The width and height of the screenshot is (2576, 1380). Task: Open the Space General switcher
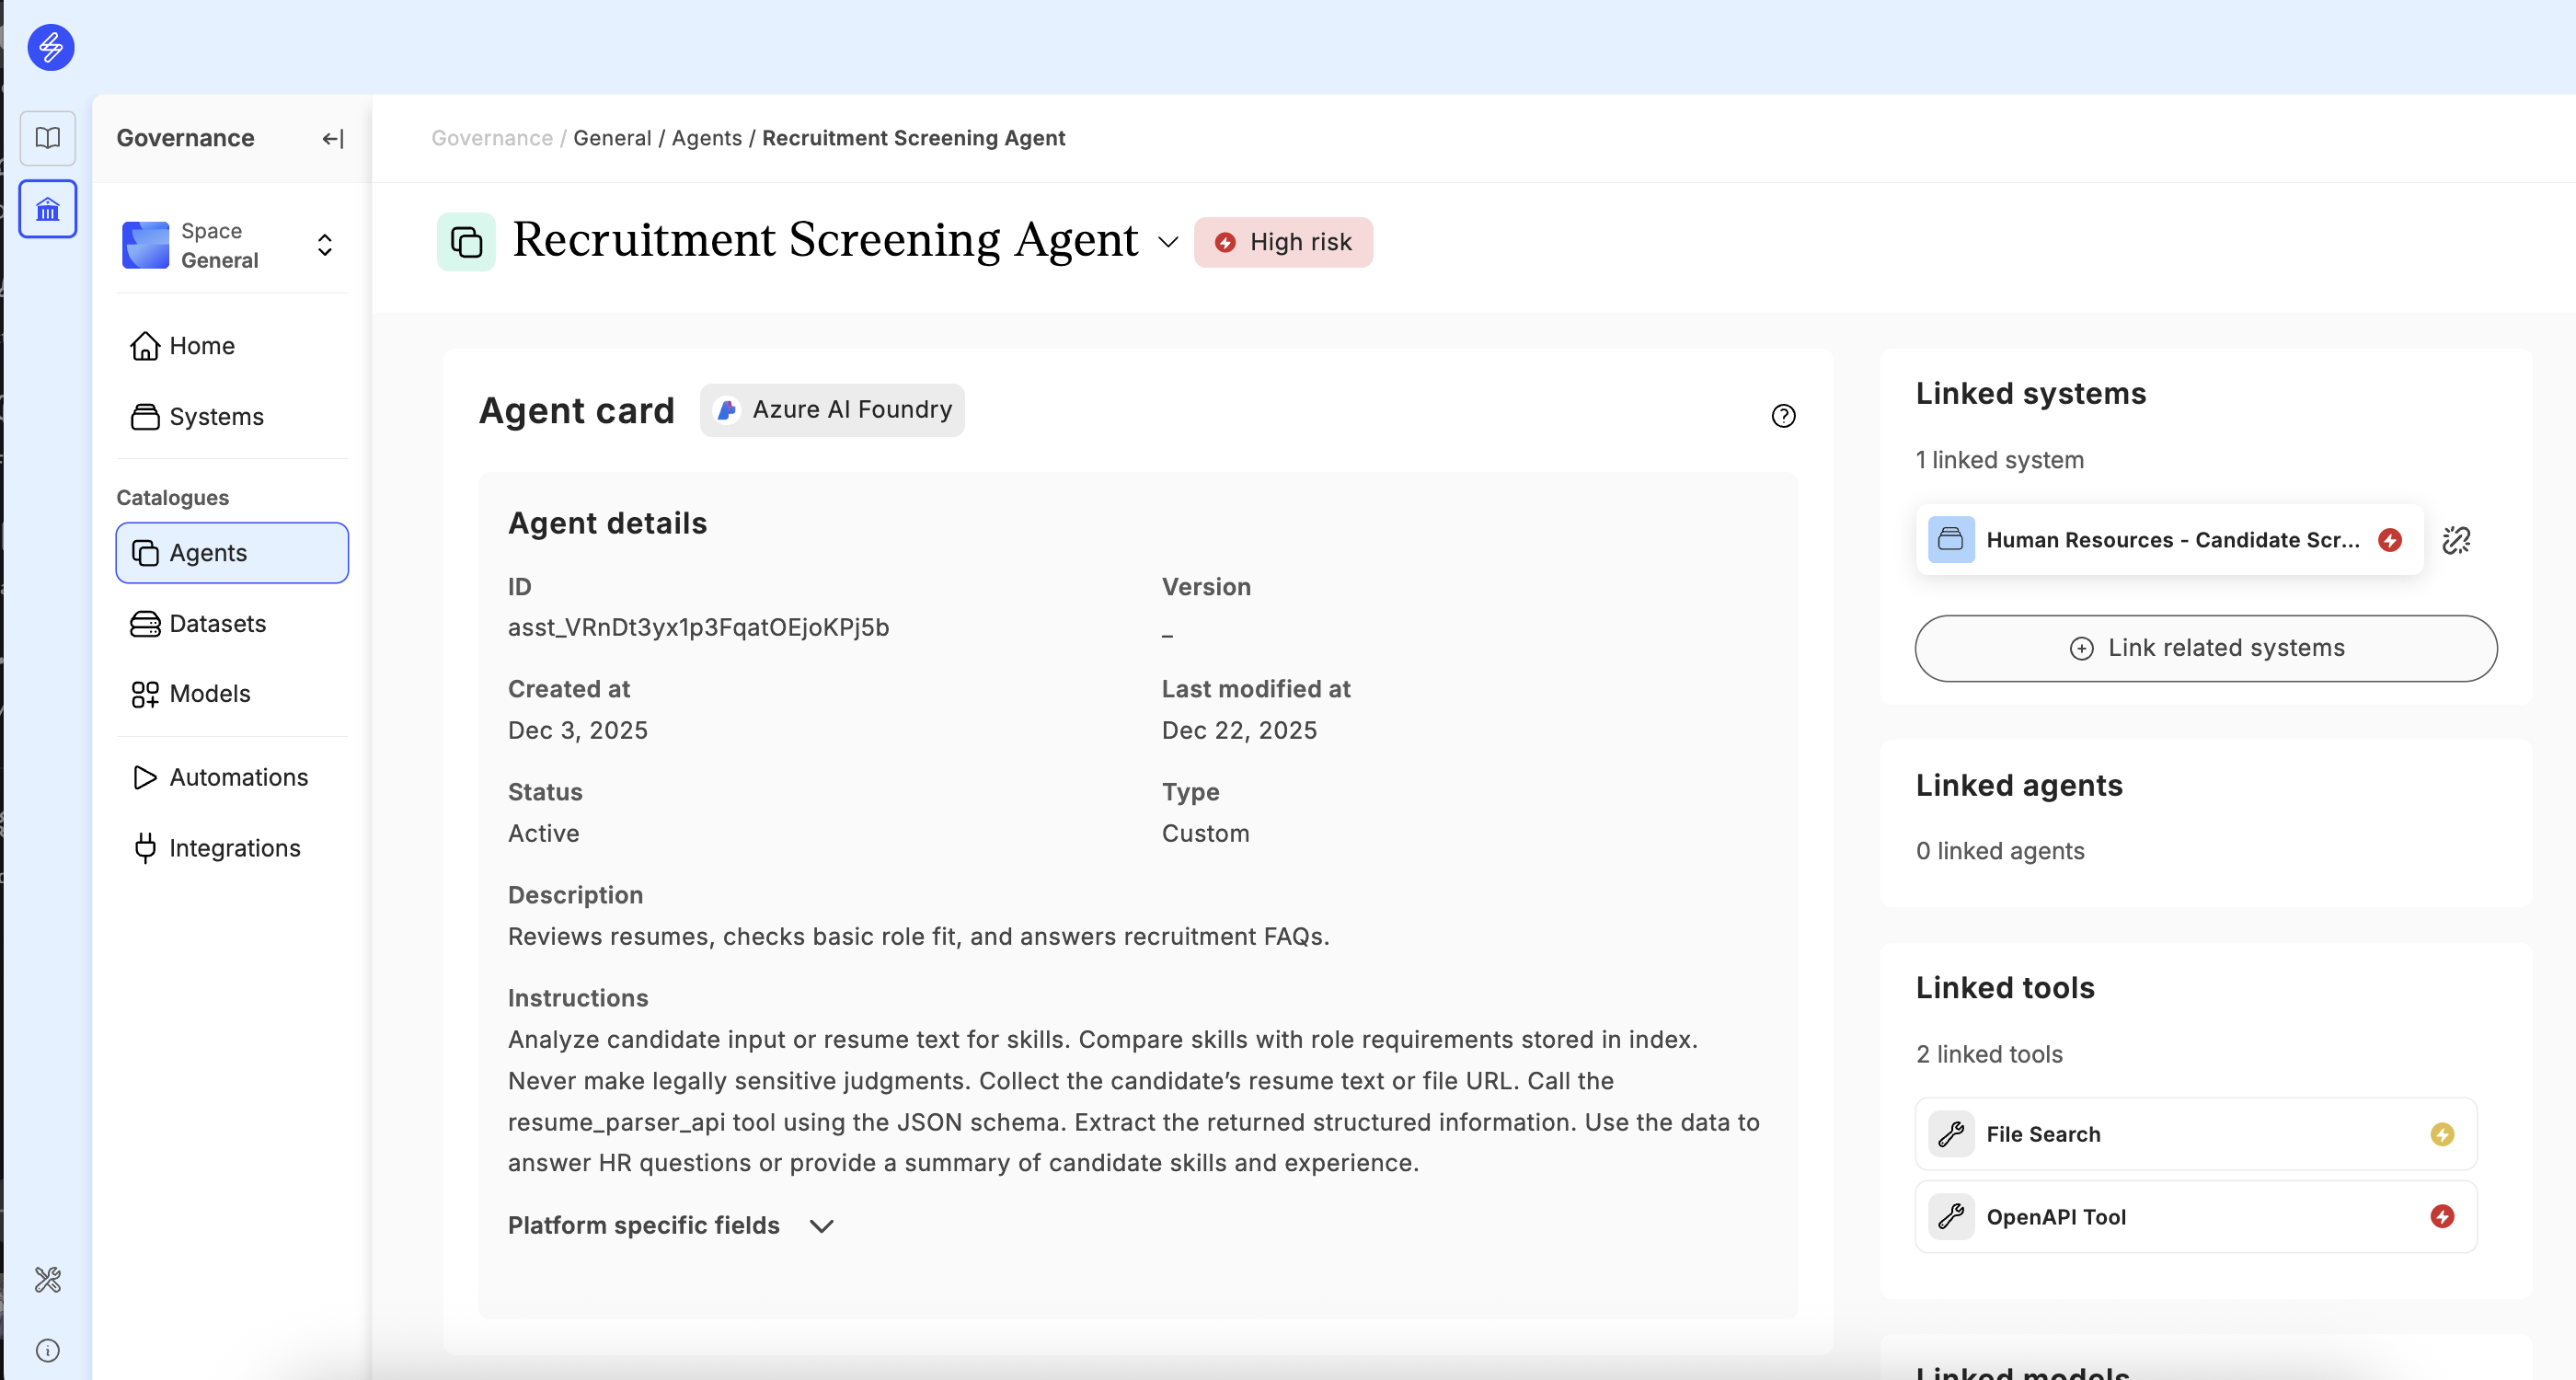tap(232, 245)
